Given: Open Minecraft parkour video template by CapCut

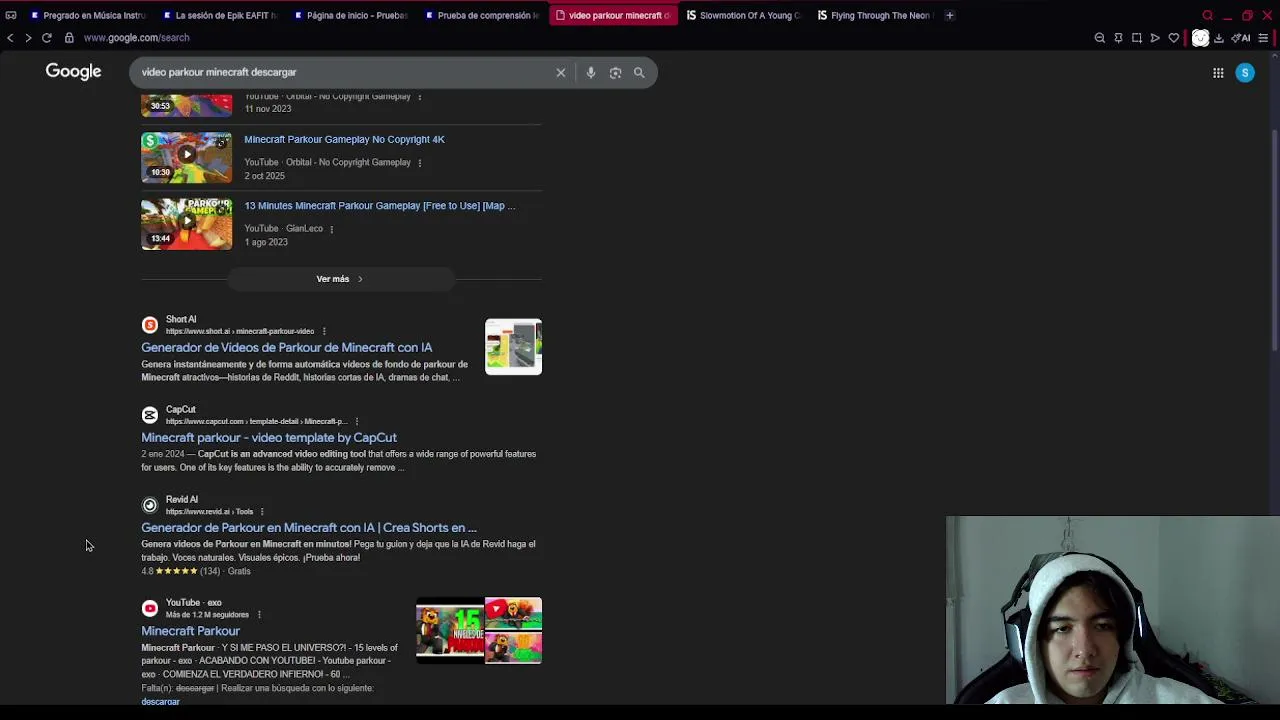Looking at the screenshot, I should 269,438.
